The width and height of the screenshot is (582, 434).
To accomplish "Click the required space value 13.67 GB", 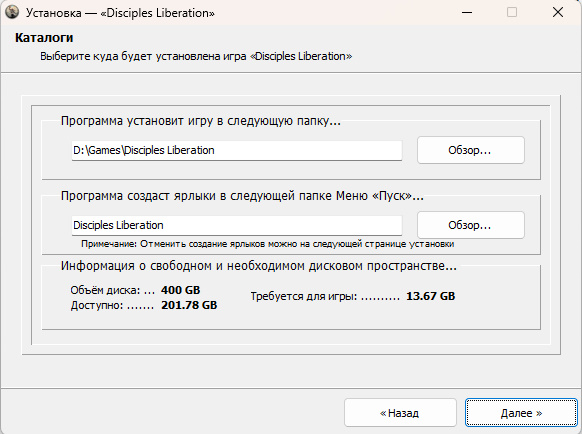I will coord(431,296).
